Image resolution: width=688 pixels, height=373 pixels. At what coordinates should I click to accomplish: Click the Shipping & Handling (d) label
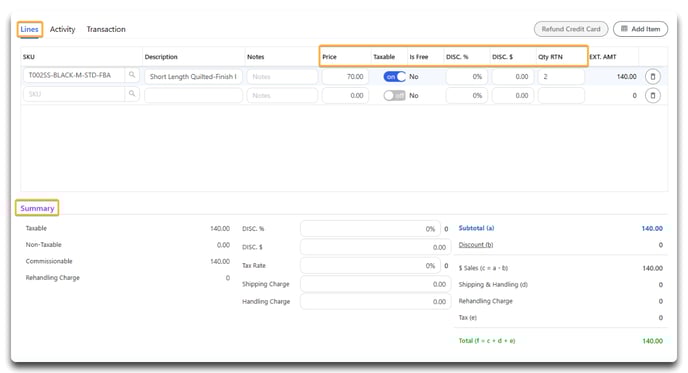click(493, 284)
